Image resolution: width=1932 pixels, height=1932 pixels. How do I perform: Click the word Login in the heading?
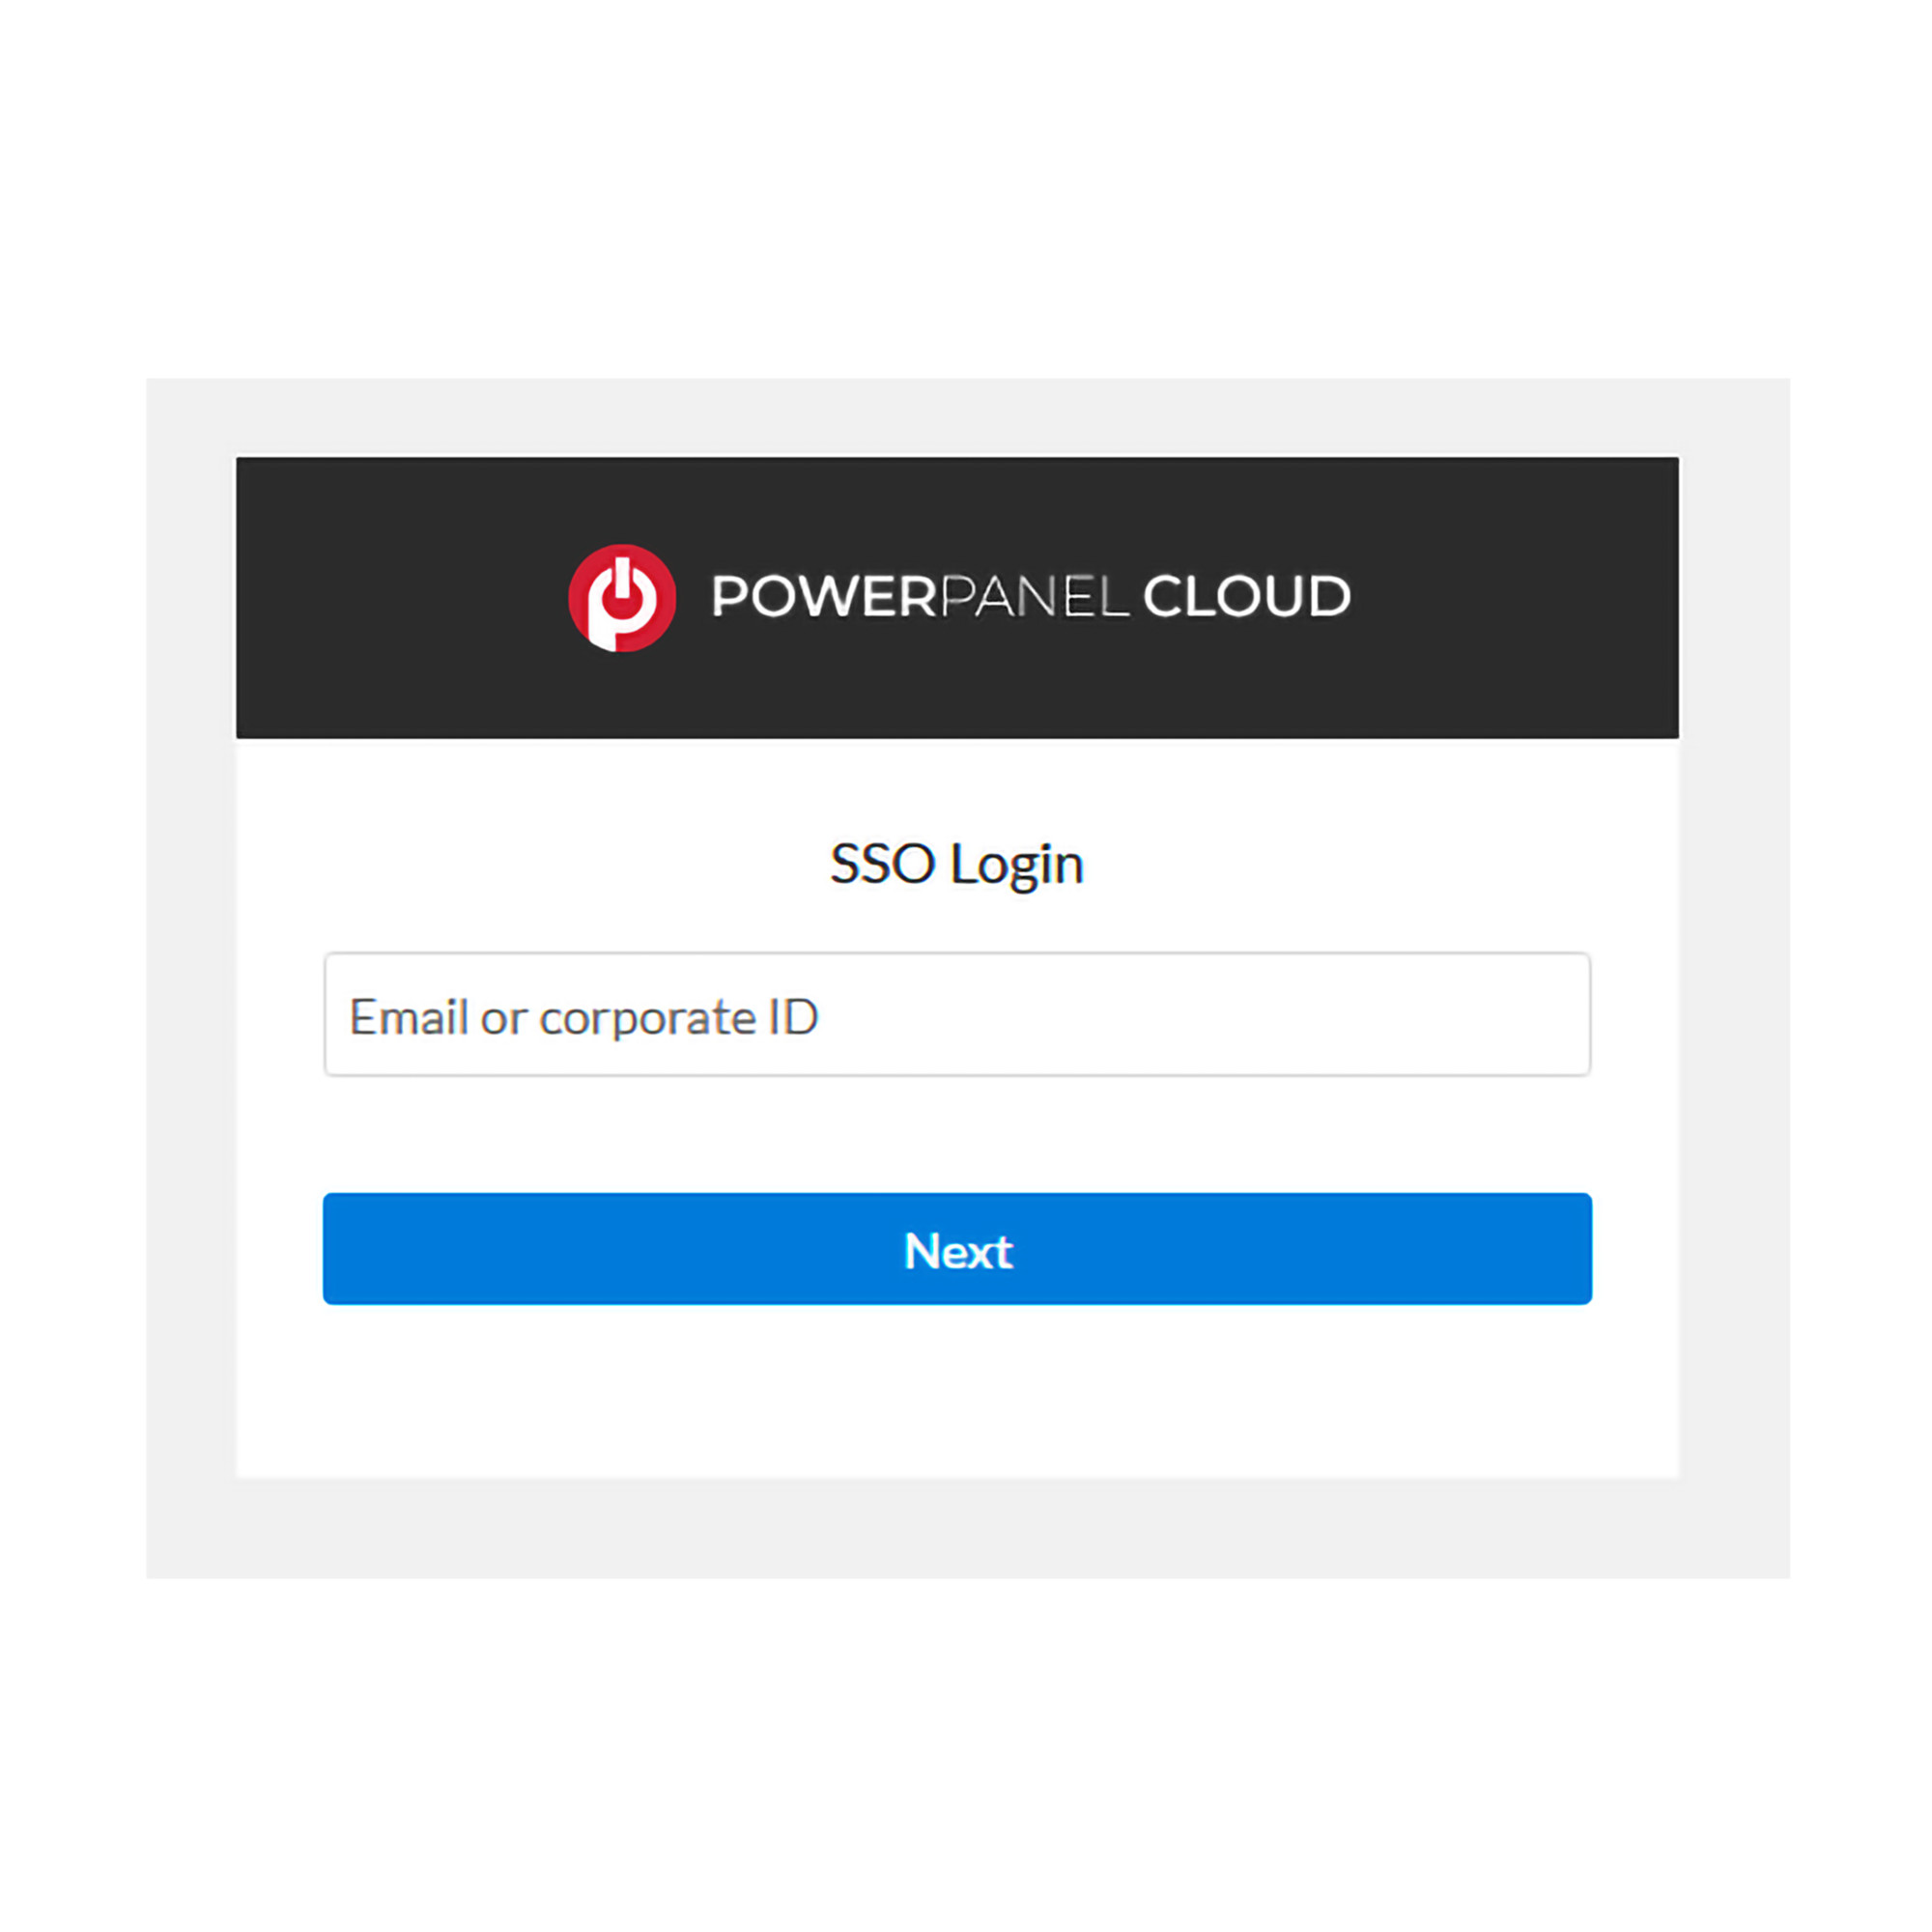[1016, 865]
